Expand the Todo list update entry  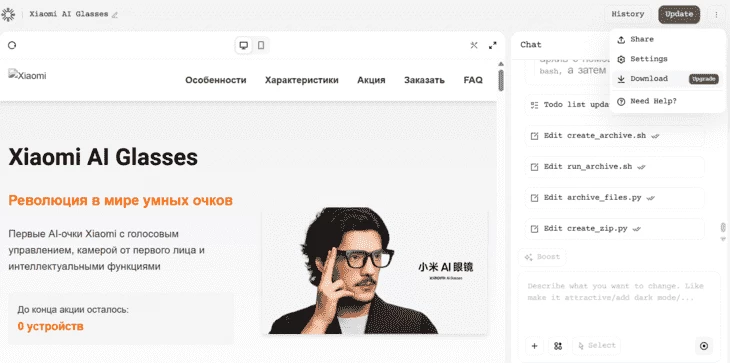[x=568, y=105]
